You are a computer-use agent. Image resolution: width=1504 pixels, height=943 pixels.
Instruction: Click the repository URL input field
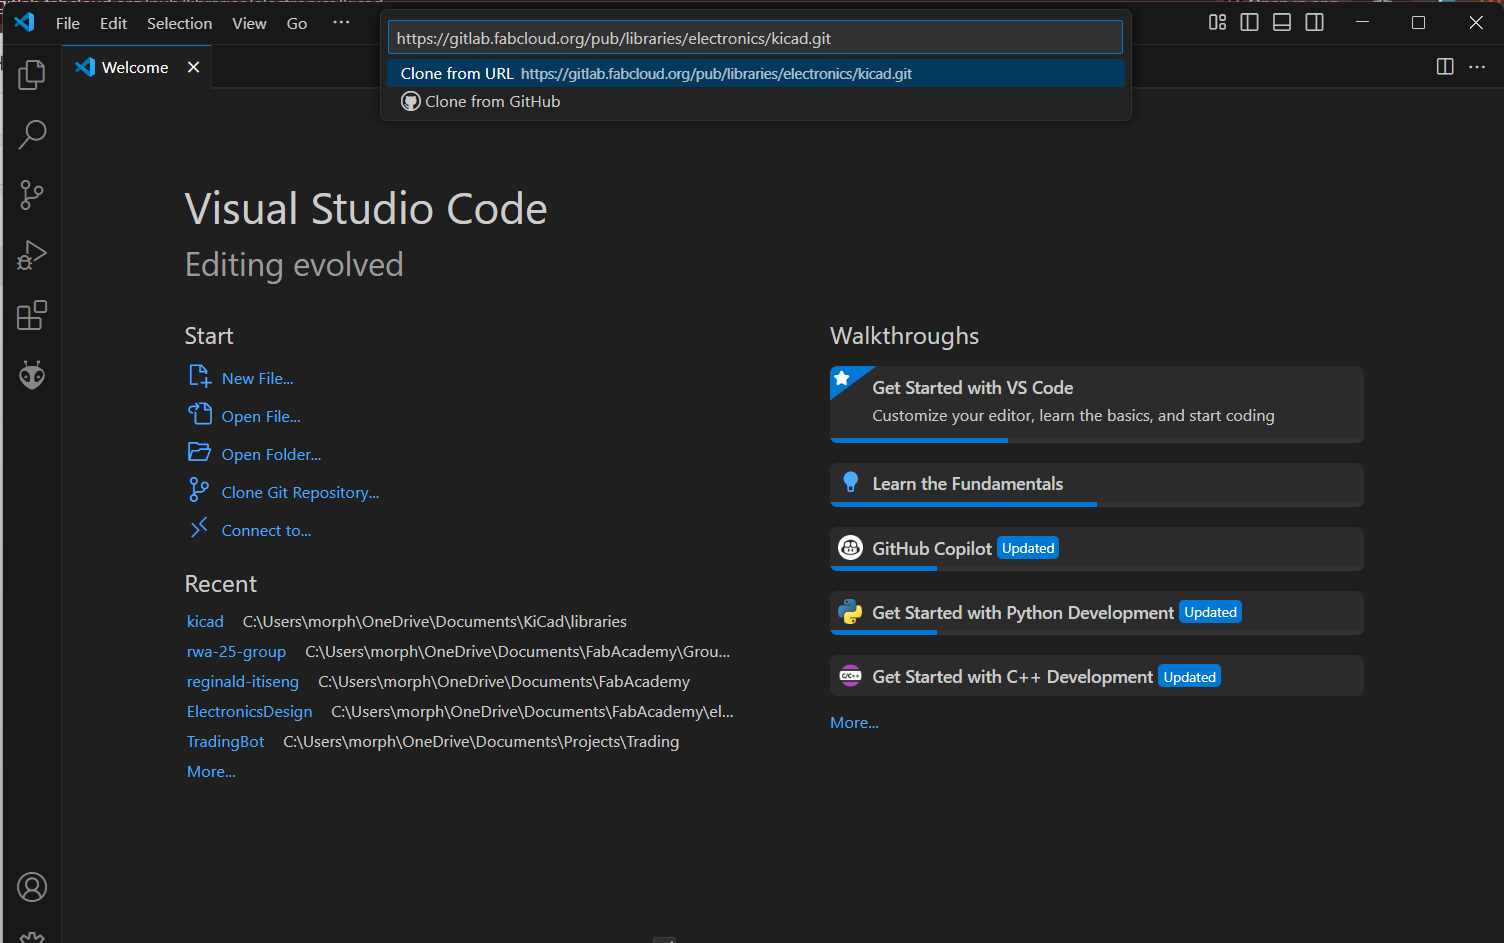coord(755,37)
